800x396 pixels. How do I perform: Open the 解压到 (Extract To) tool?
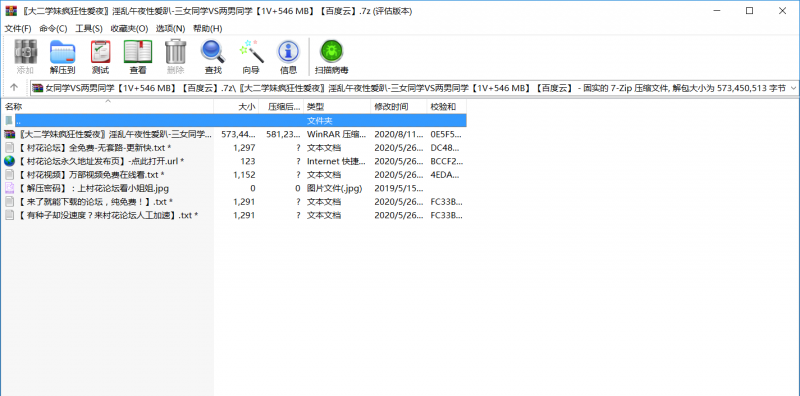click(62, 57)
